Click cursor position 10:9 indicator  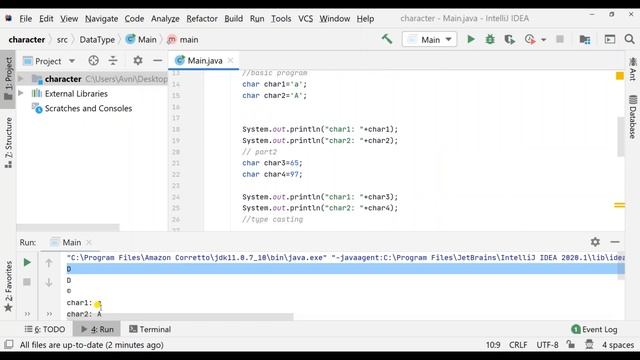coord(493,344)
